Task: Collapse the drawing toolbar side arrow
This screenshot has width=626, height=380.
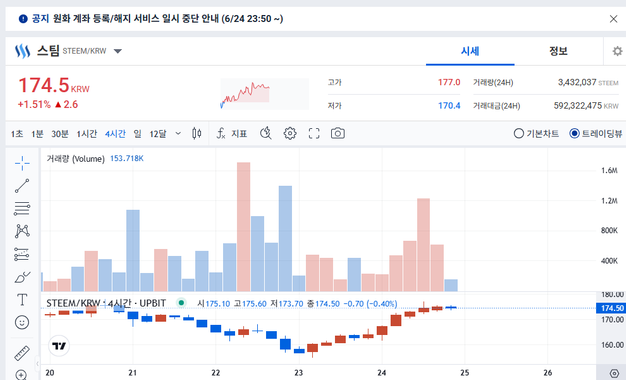Action: pos(38,363)
